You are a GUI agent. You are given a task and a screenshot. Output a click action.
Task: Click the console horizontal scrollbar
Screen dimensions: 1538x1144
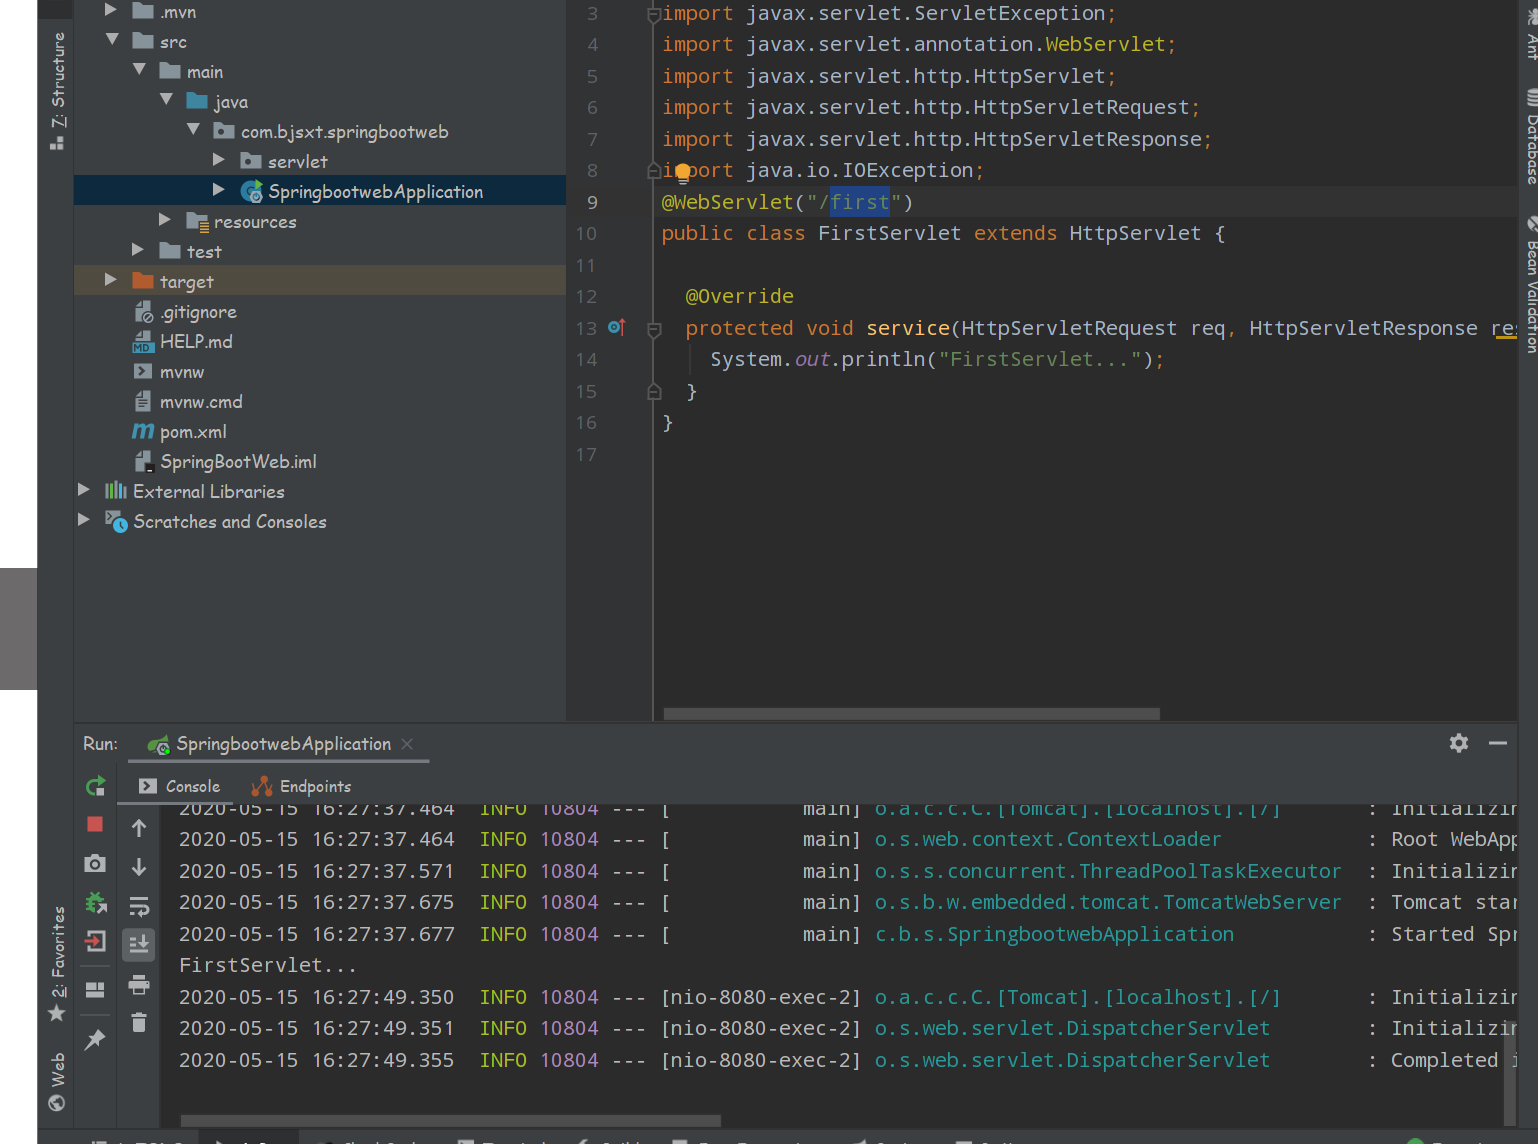tap(450, 1121)
